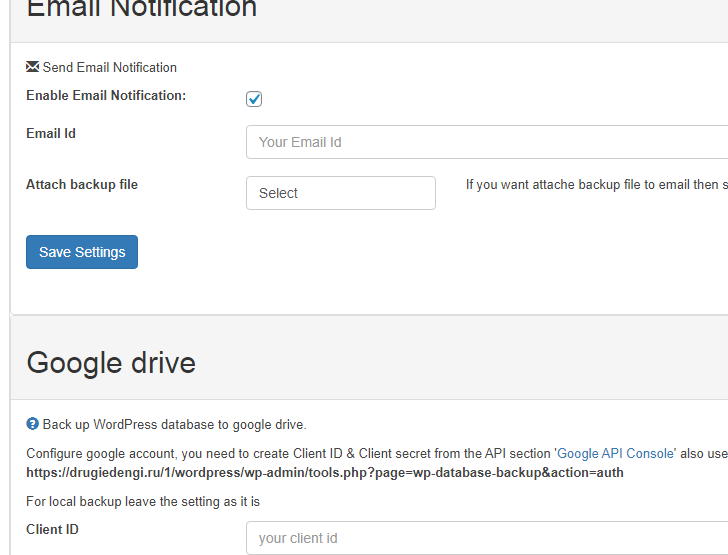This screenshot has height=555, width=728.
Task: Click the Send Email Notification text
Action: point(110,68)
